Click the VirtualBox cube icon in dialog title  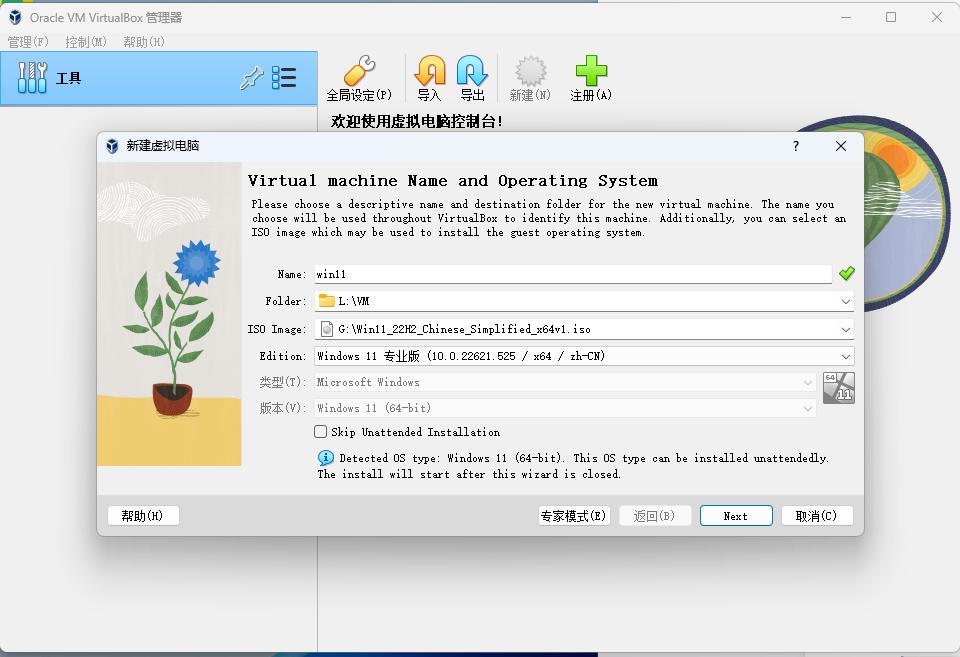(112, 146)
